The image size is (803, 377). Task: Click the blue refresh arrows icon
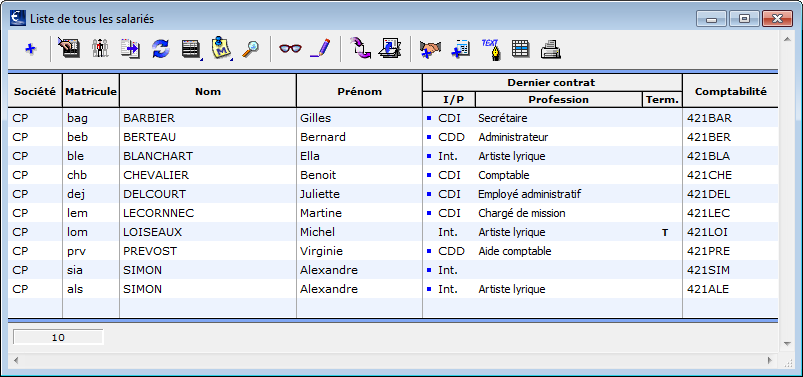pos(160,49)
